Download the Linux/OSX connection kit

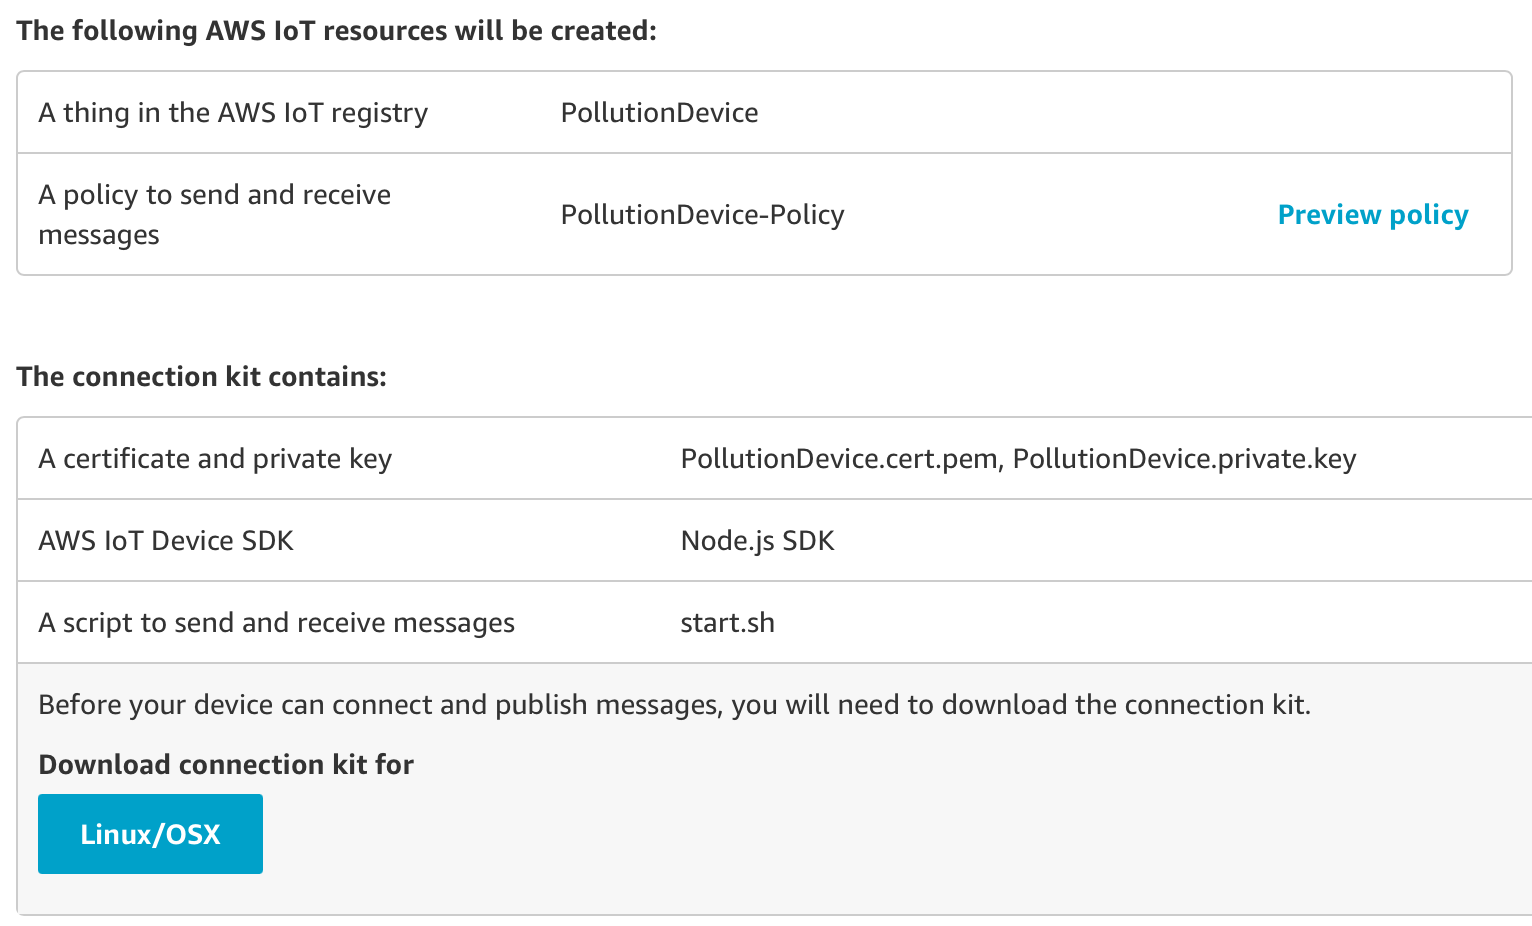click(150, 834)
